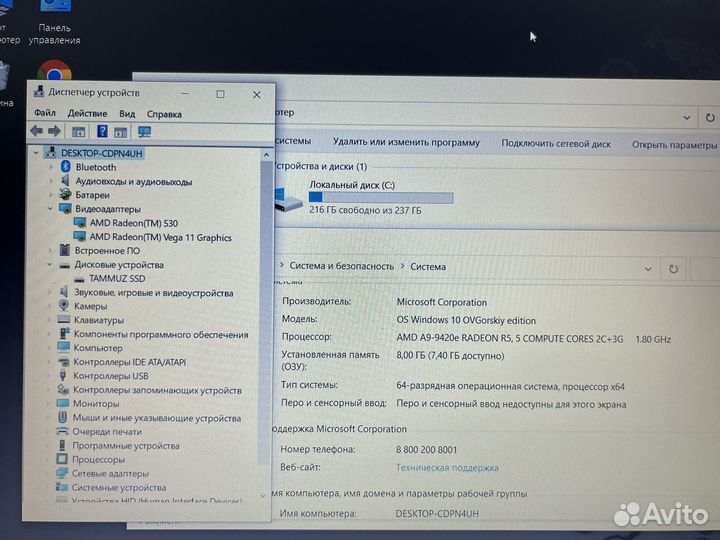The image size is (720, 540).
Task: Click the Клавиатуры keyboard icon
Action: (63, 320)
